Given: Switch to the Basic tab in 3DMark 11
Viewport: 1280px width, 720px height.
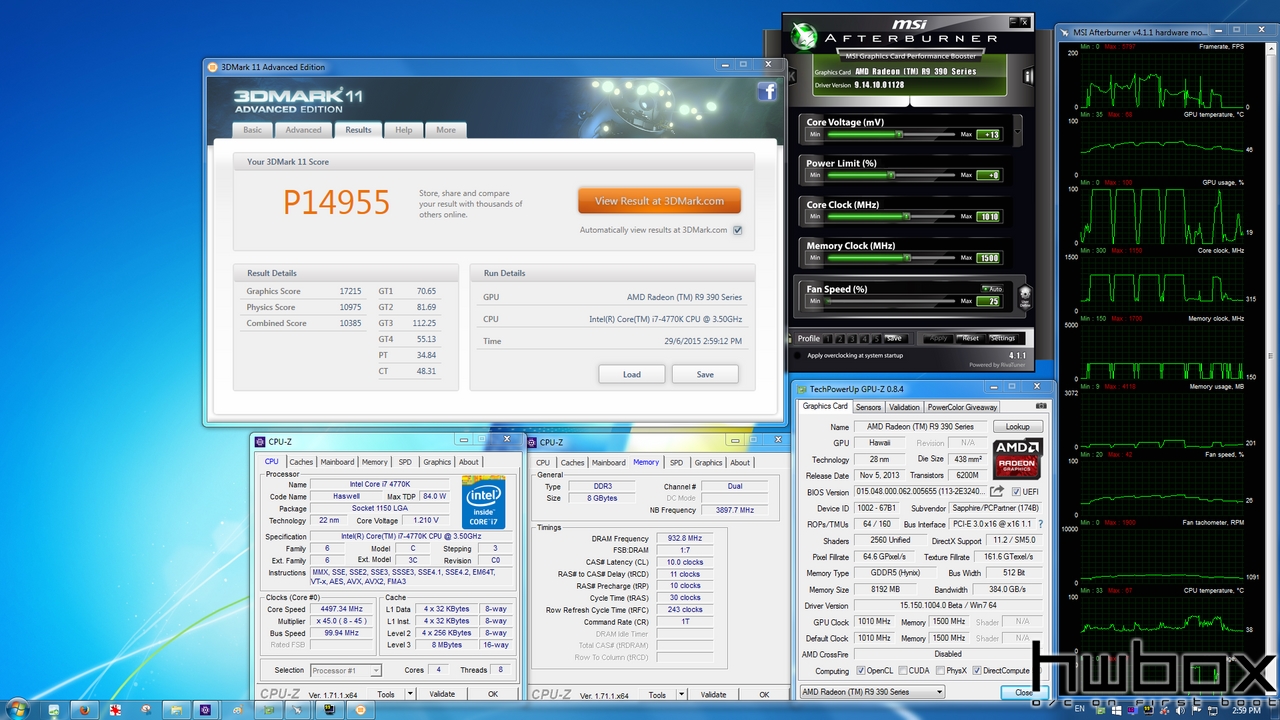Looking at the screenshot, I should point(252,130).
